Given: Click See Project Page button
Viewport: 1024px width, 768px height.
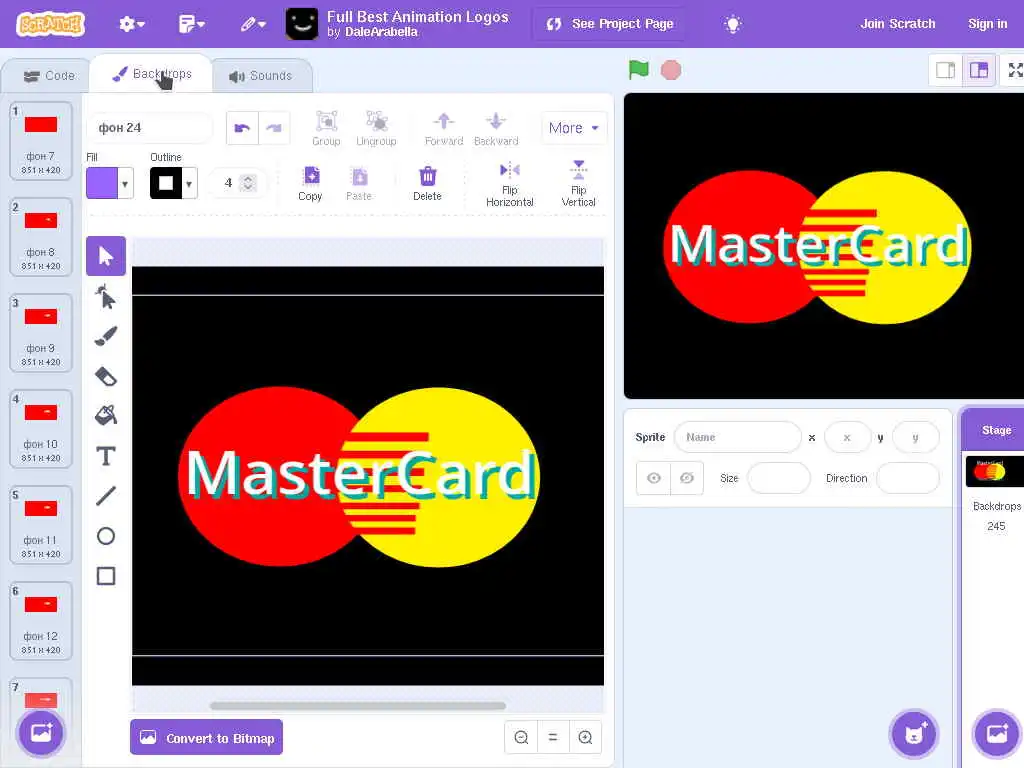Looking at the screenshot, I should pos(610,24).
